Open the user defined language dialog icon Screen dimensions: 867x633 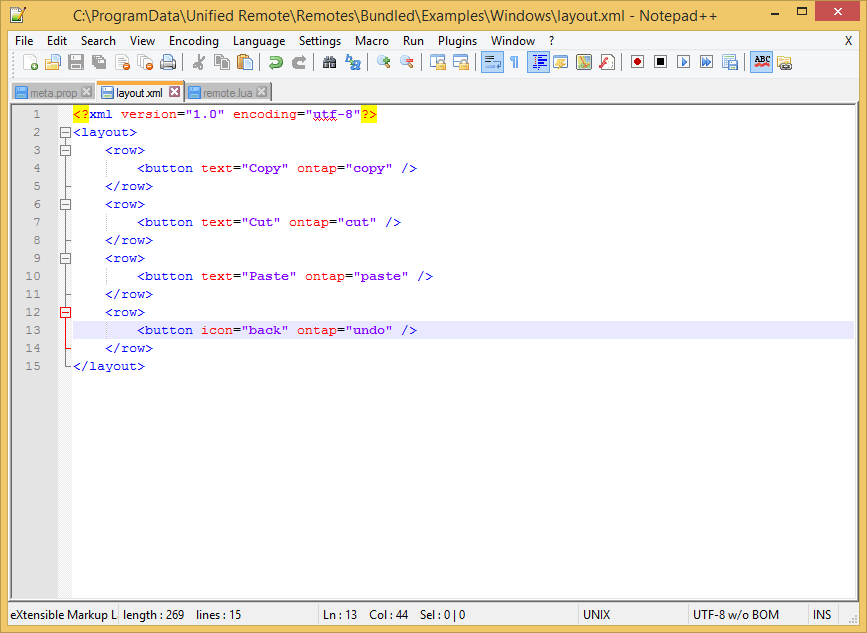[x=561, y=62]
